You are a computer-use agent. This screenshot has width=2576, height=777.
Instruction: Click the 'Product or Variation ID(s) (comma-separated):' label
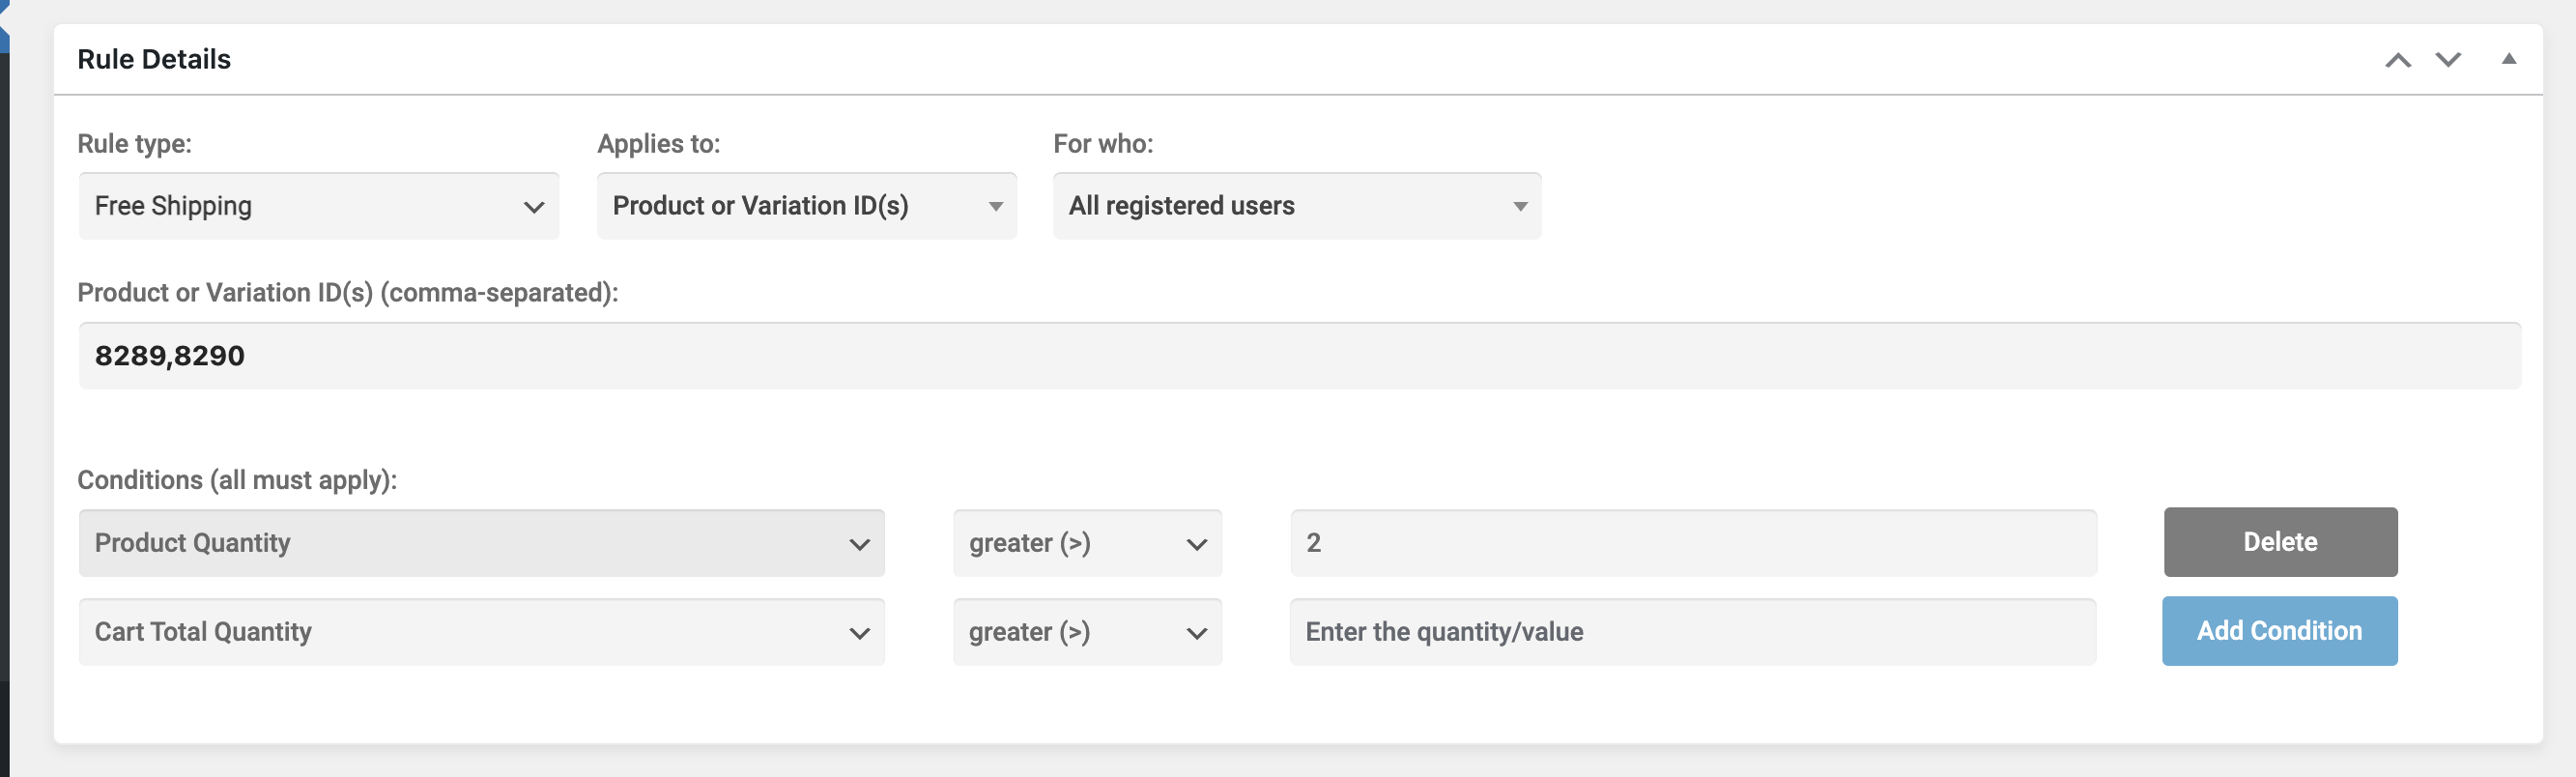tap(348, 293)
